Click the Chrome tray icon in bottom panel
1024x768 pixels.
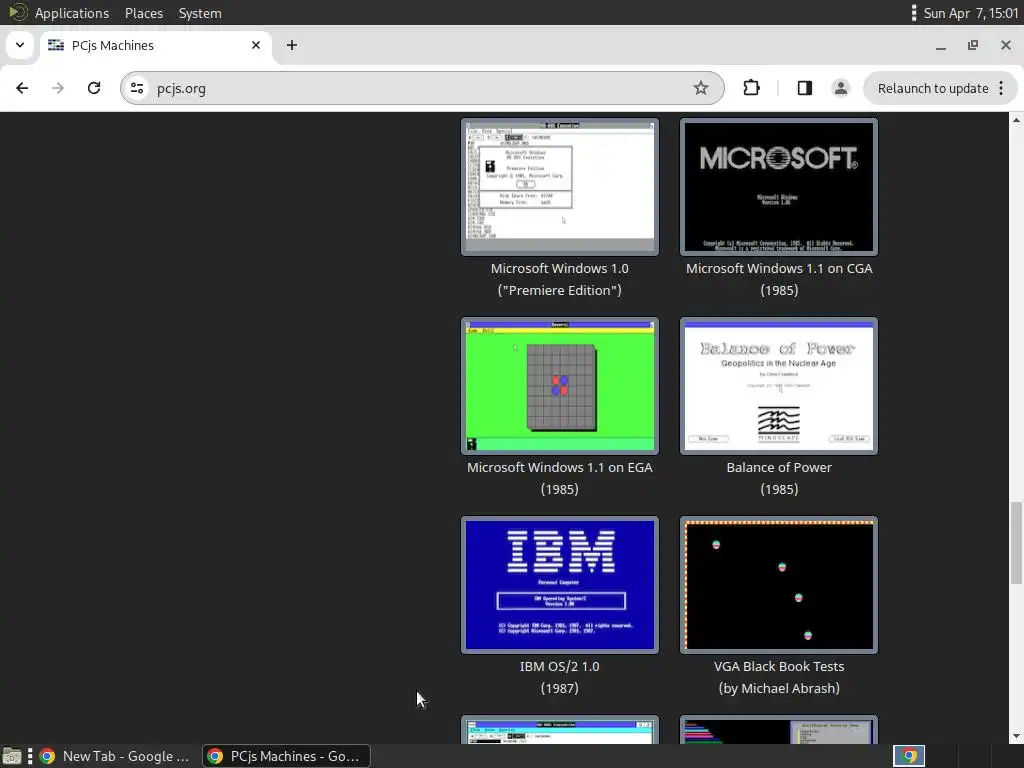pos(909,756)
